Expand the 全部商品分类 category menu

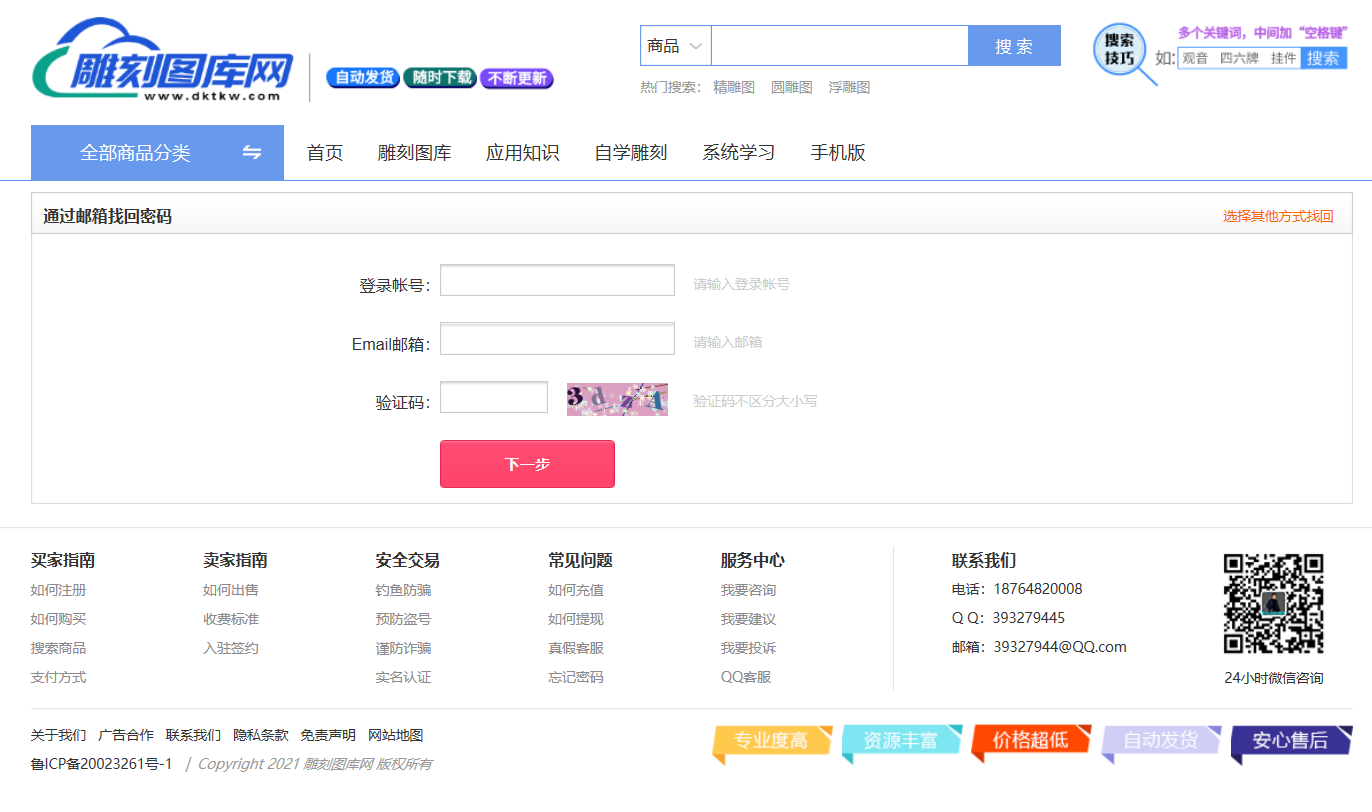[157, 152]
